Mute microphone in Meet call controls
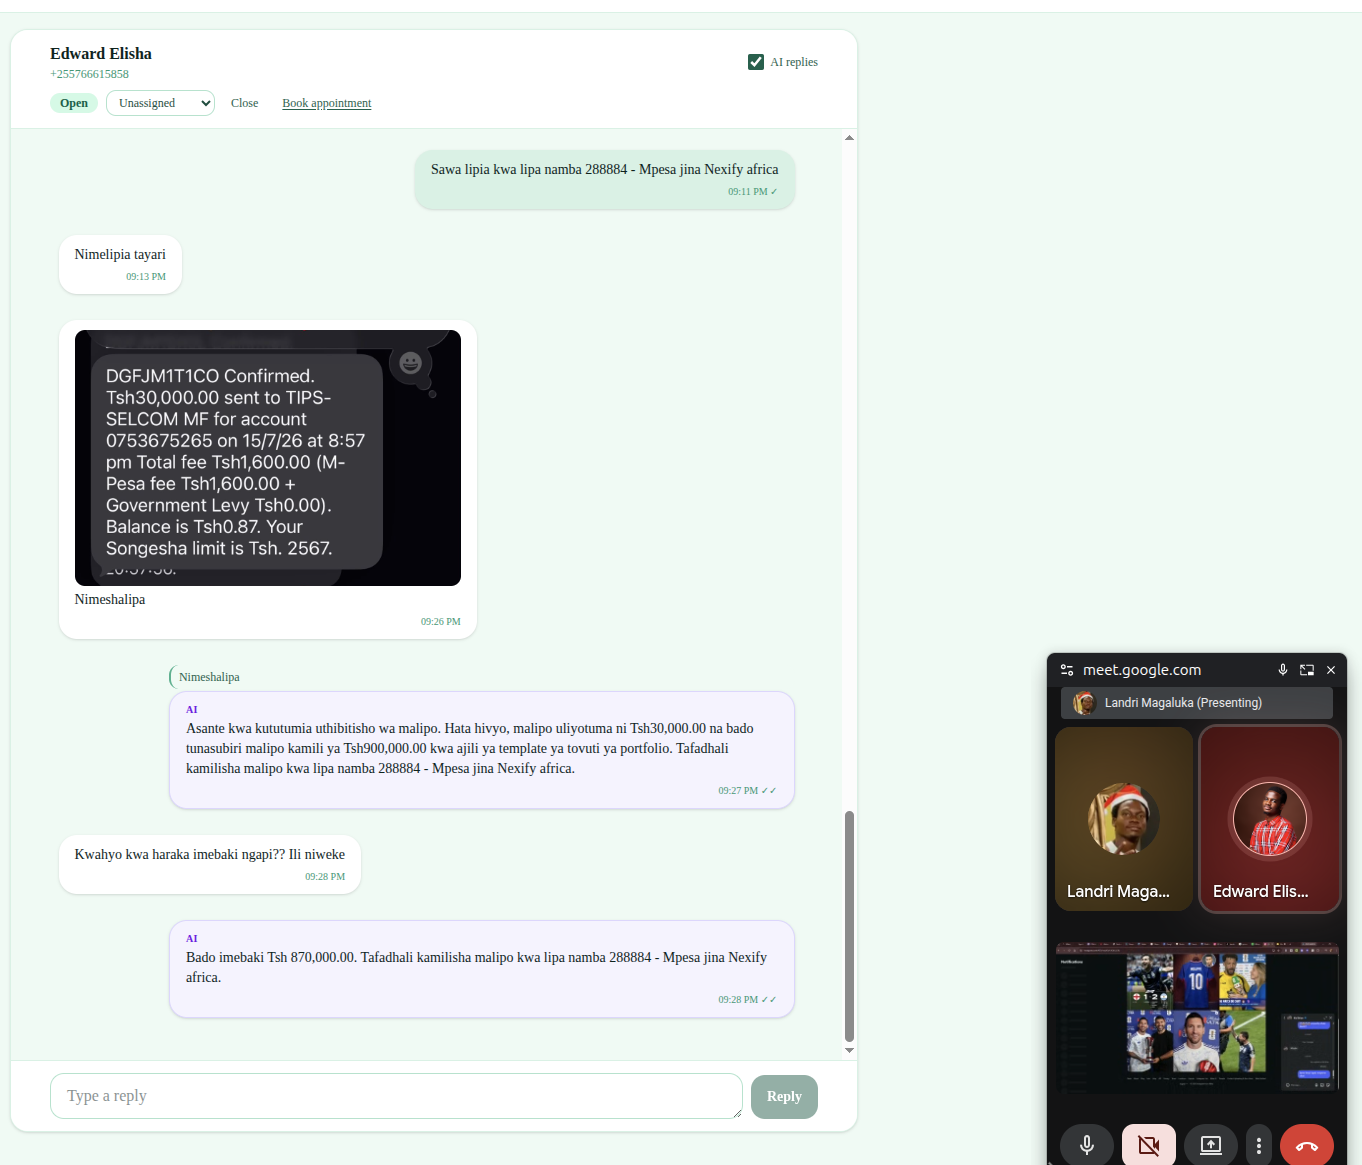 point(1086,1145)
